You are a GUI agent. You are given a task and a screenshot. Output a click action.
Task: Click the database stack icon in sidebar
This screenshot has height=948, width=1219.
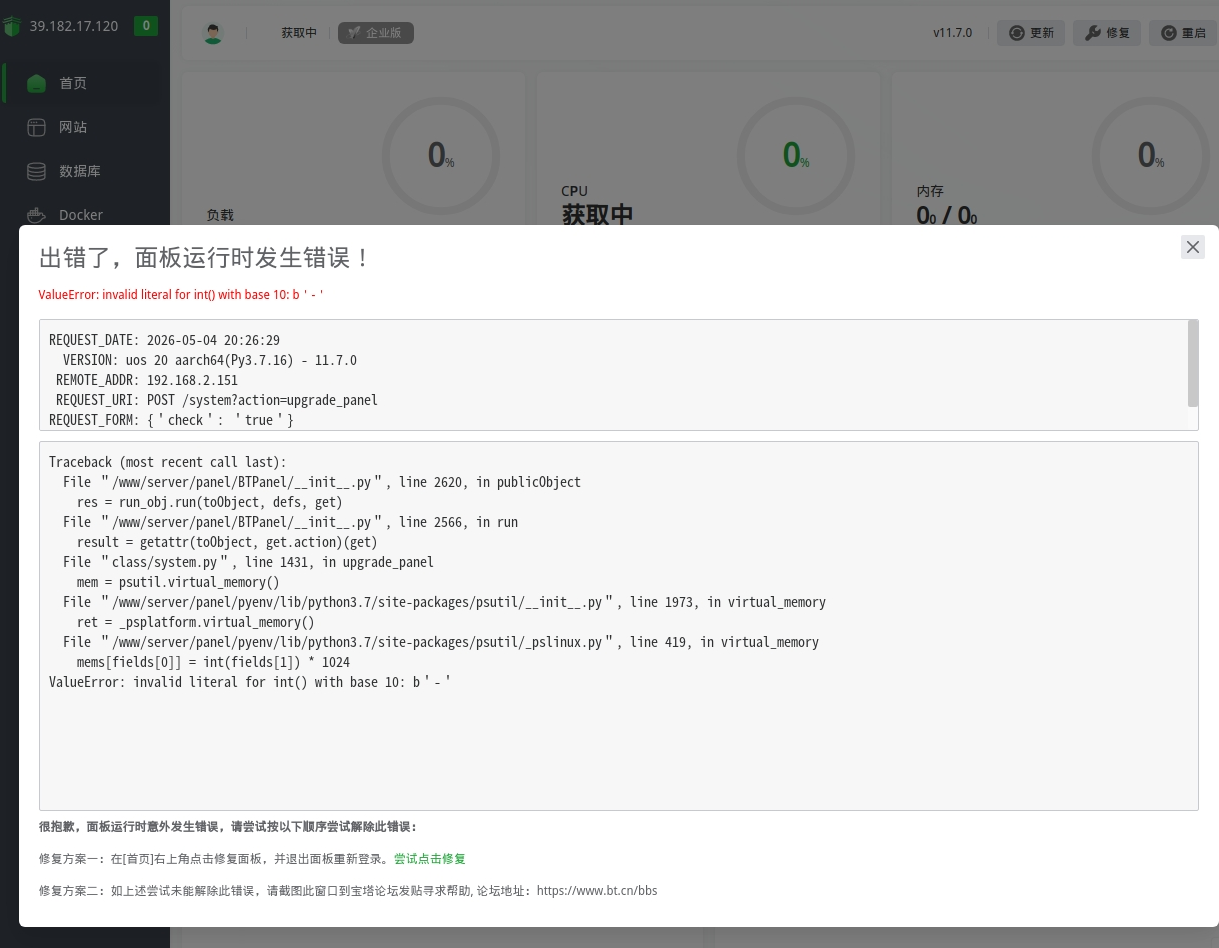(x=36, y=171)
